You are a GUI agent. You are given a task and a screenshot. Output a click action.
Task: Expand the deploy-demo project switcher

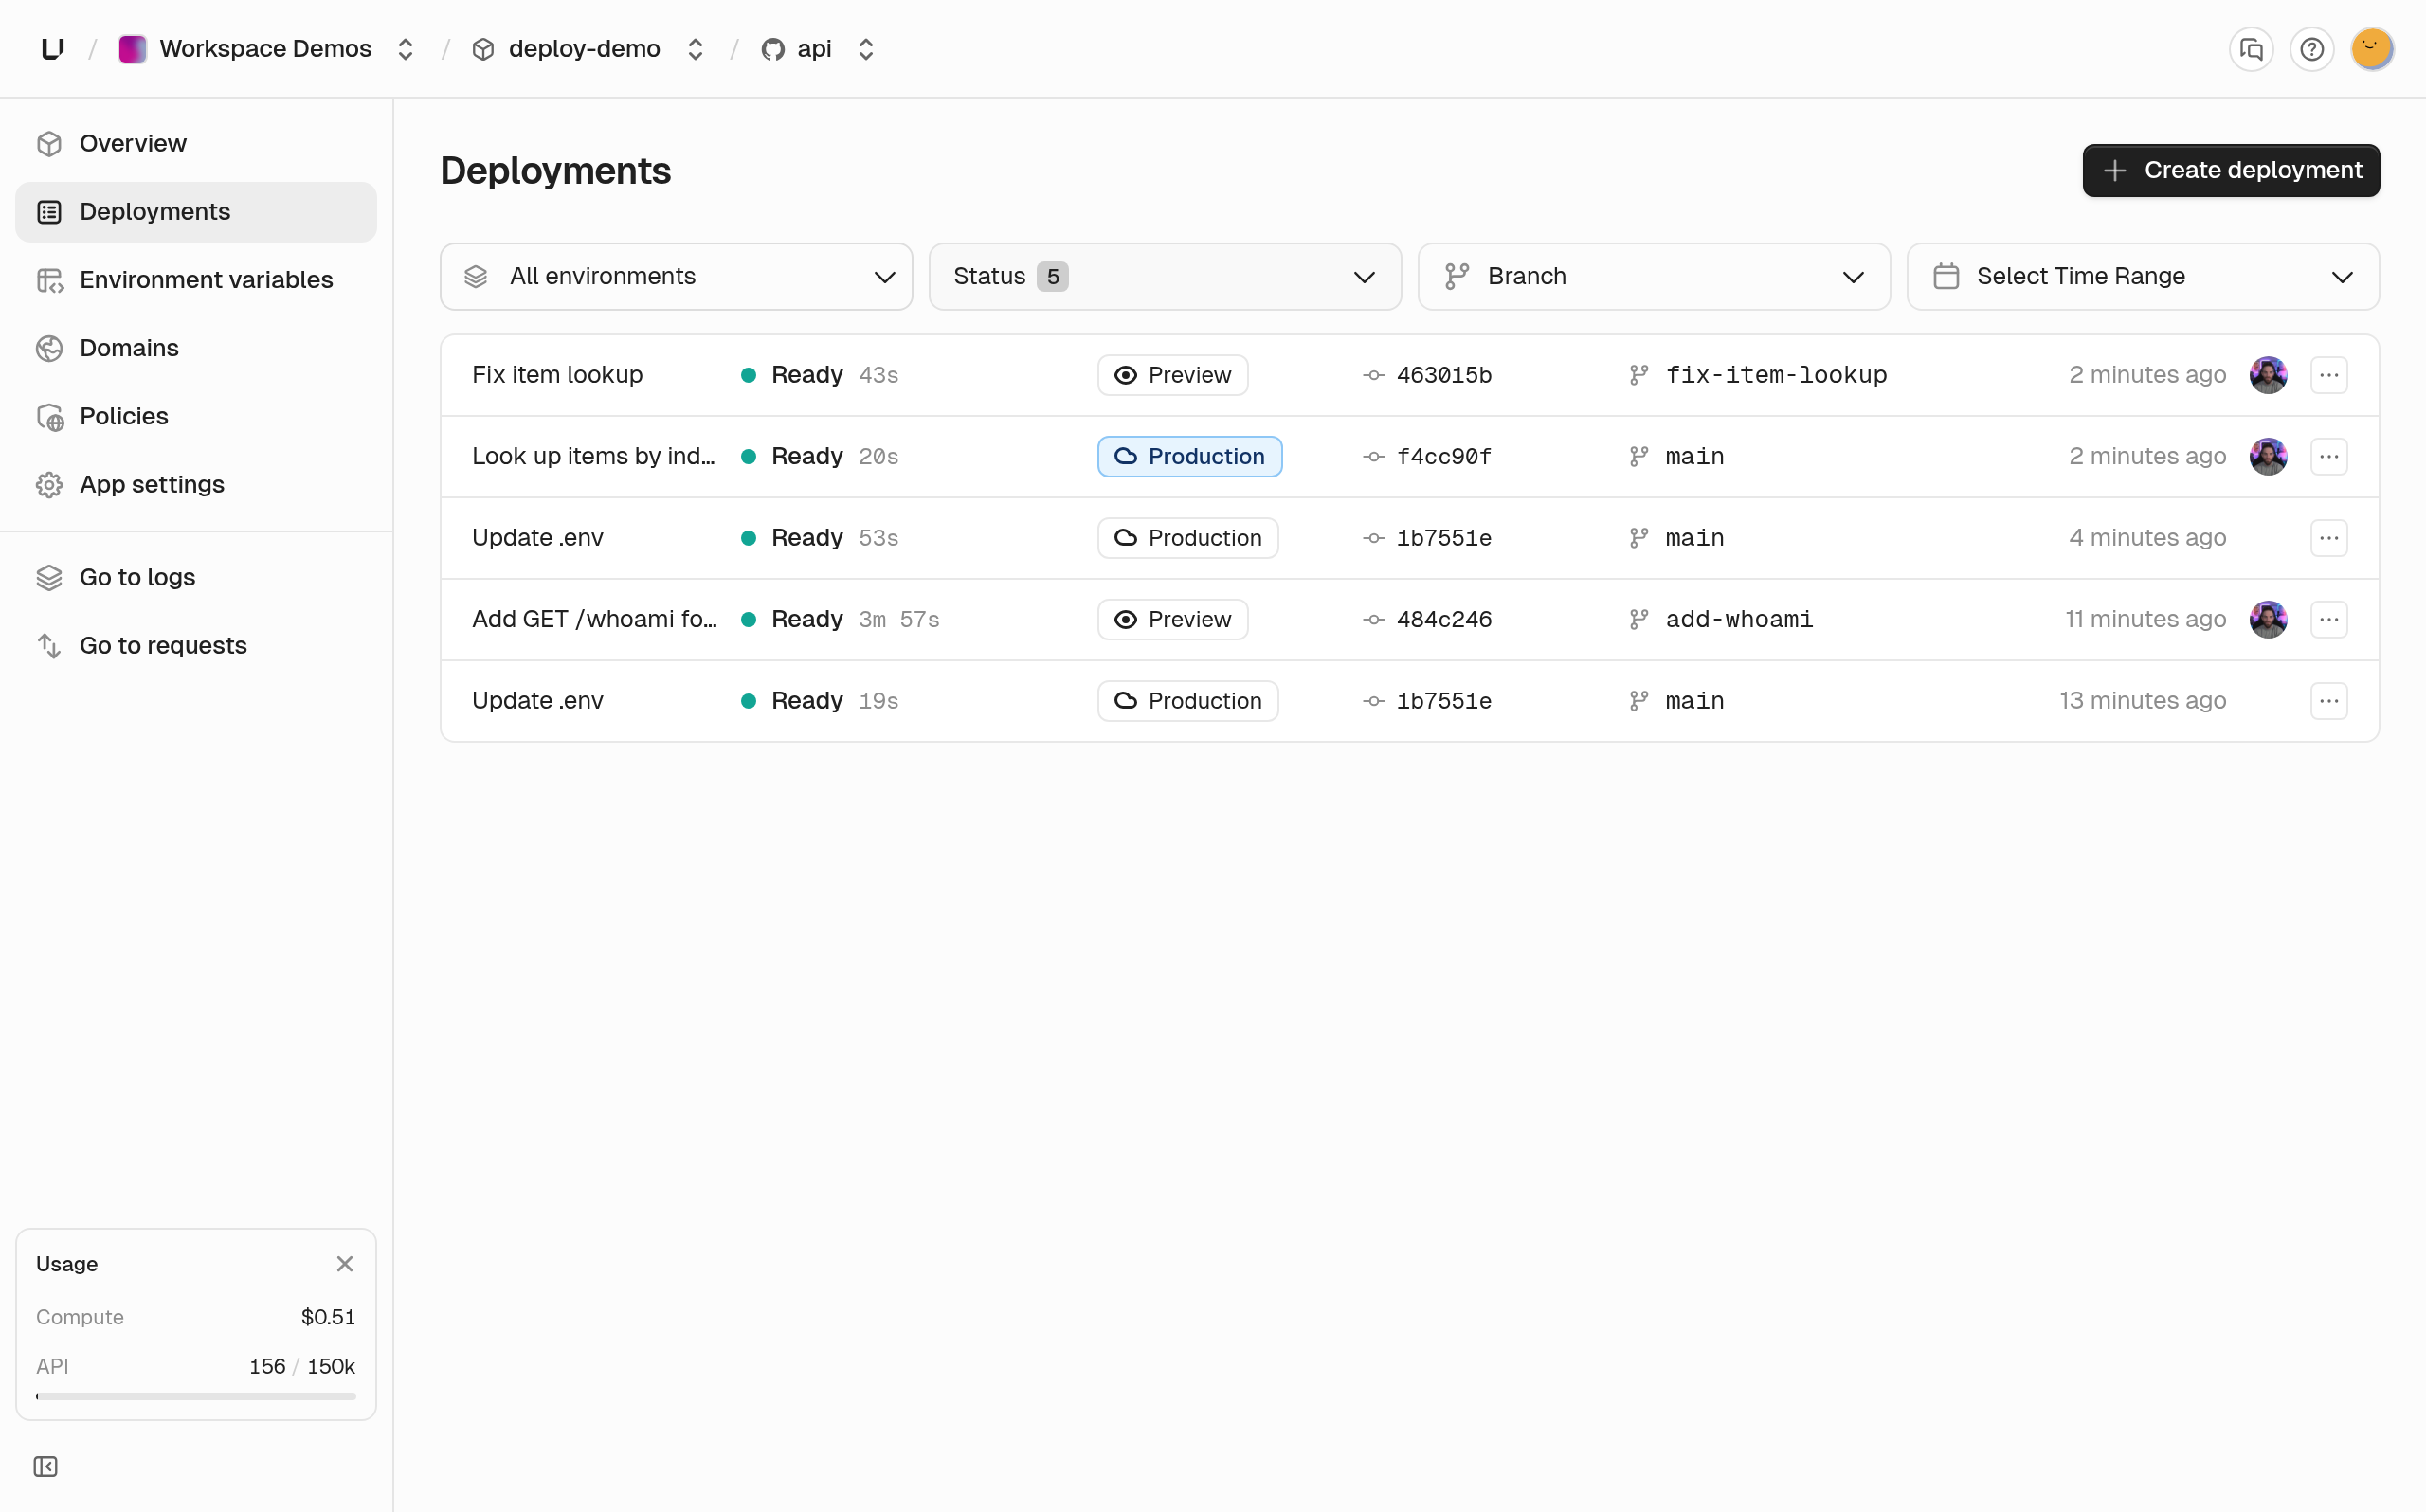click(695, 49)
